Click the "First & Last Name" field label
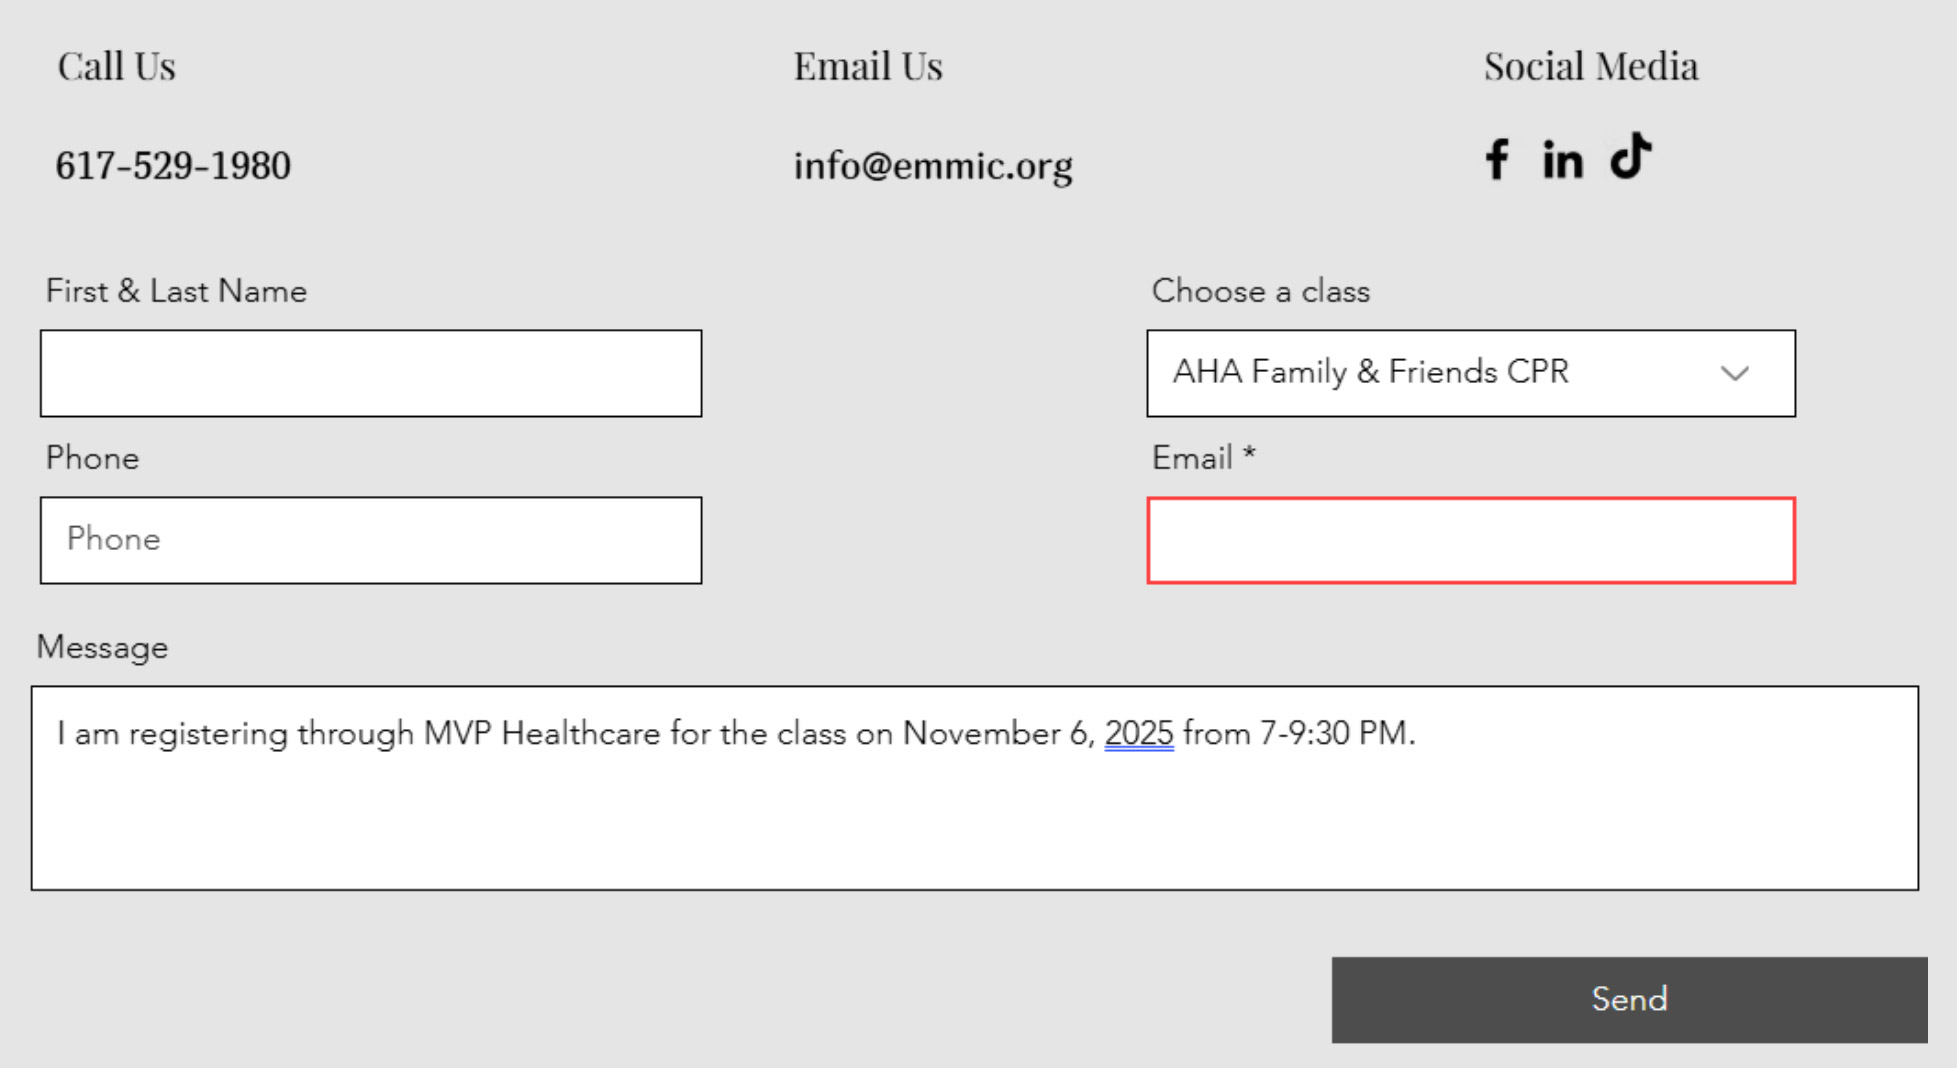Viewport: 1957px width, 1068px height. click(176, 291)
